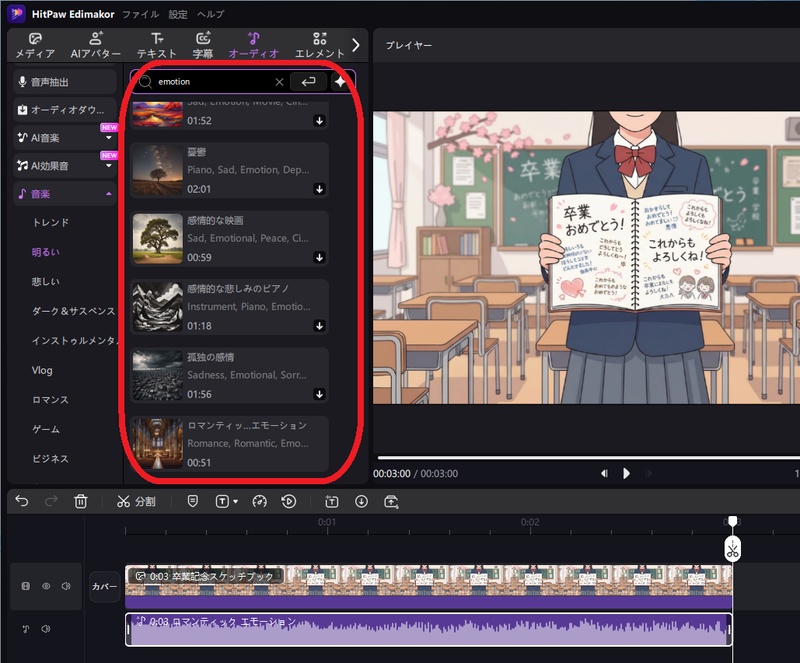Click the export icon in timeline toolbar
The image size is (800, 663).
coord(393,501)
